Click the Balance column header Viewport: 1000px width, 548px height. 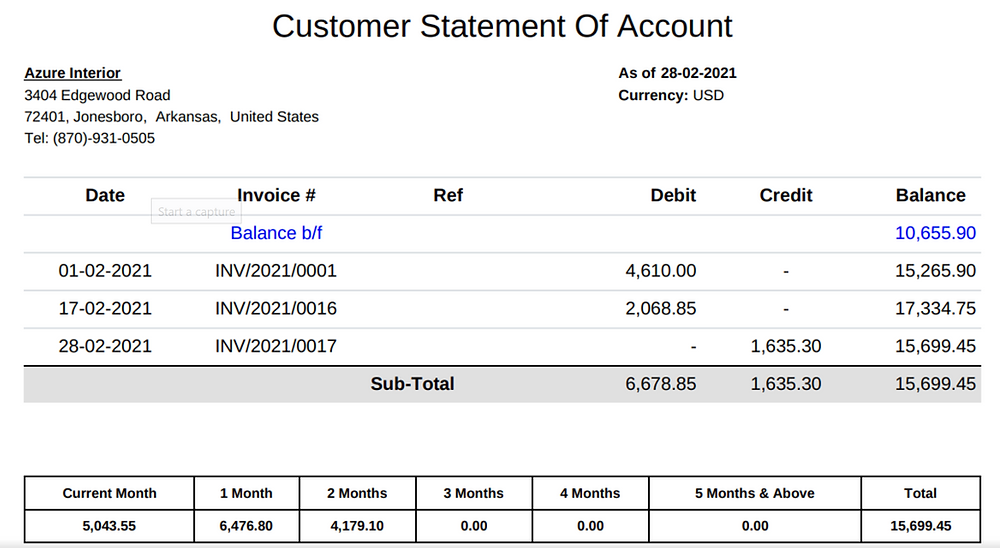coord(930,196)
